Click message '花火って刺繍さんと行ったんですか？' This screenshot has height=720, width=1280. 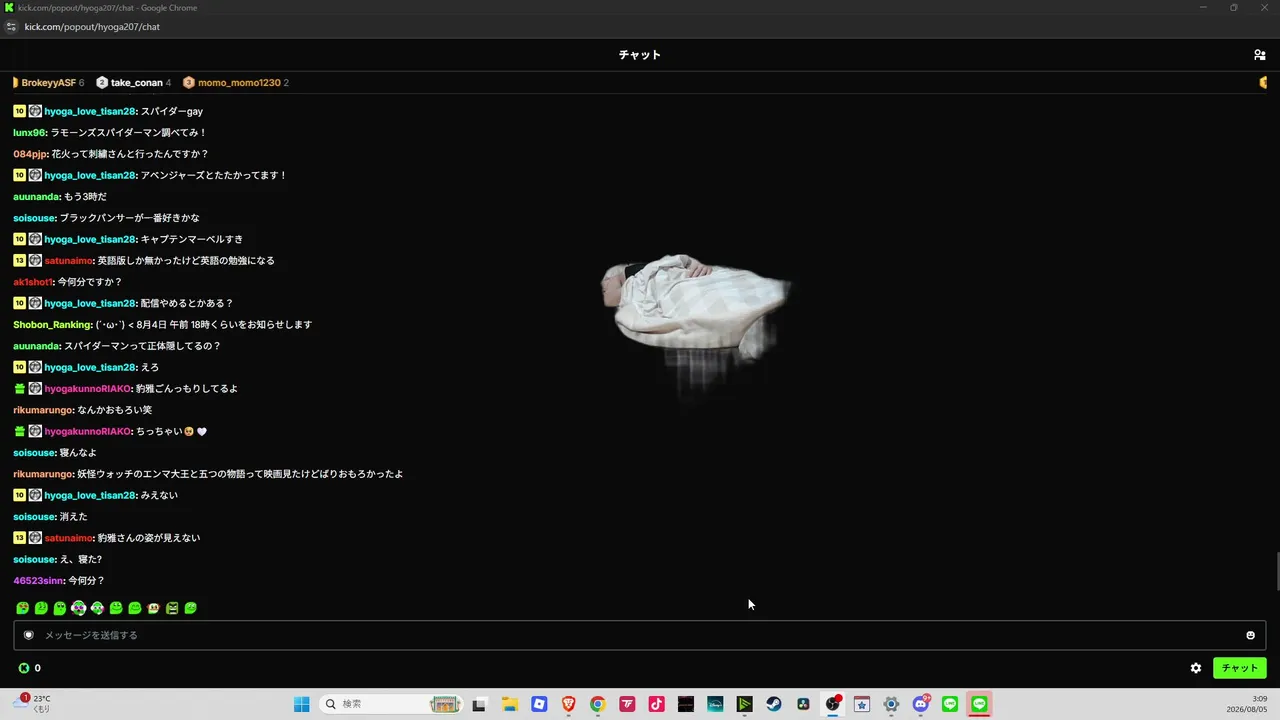pyautogui.click(x=130, y=154)
